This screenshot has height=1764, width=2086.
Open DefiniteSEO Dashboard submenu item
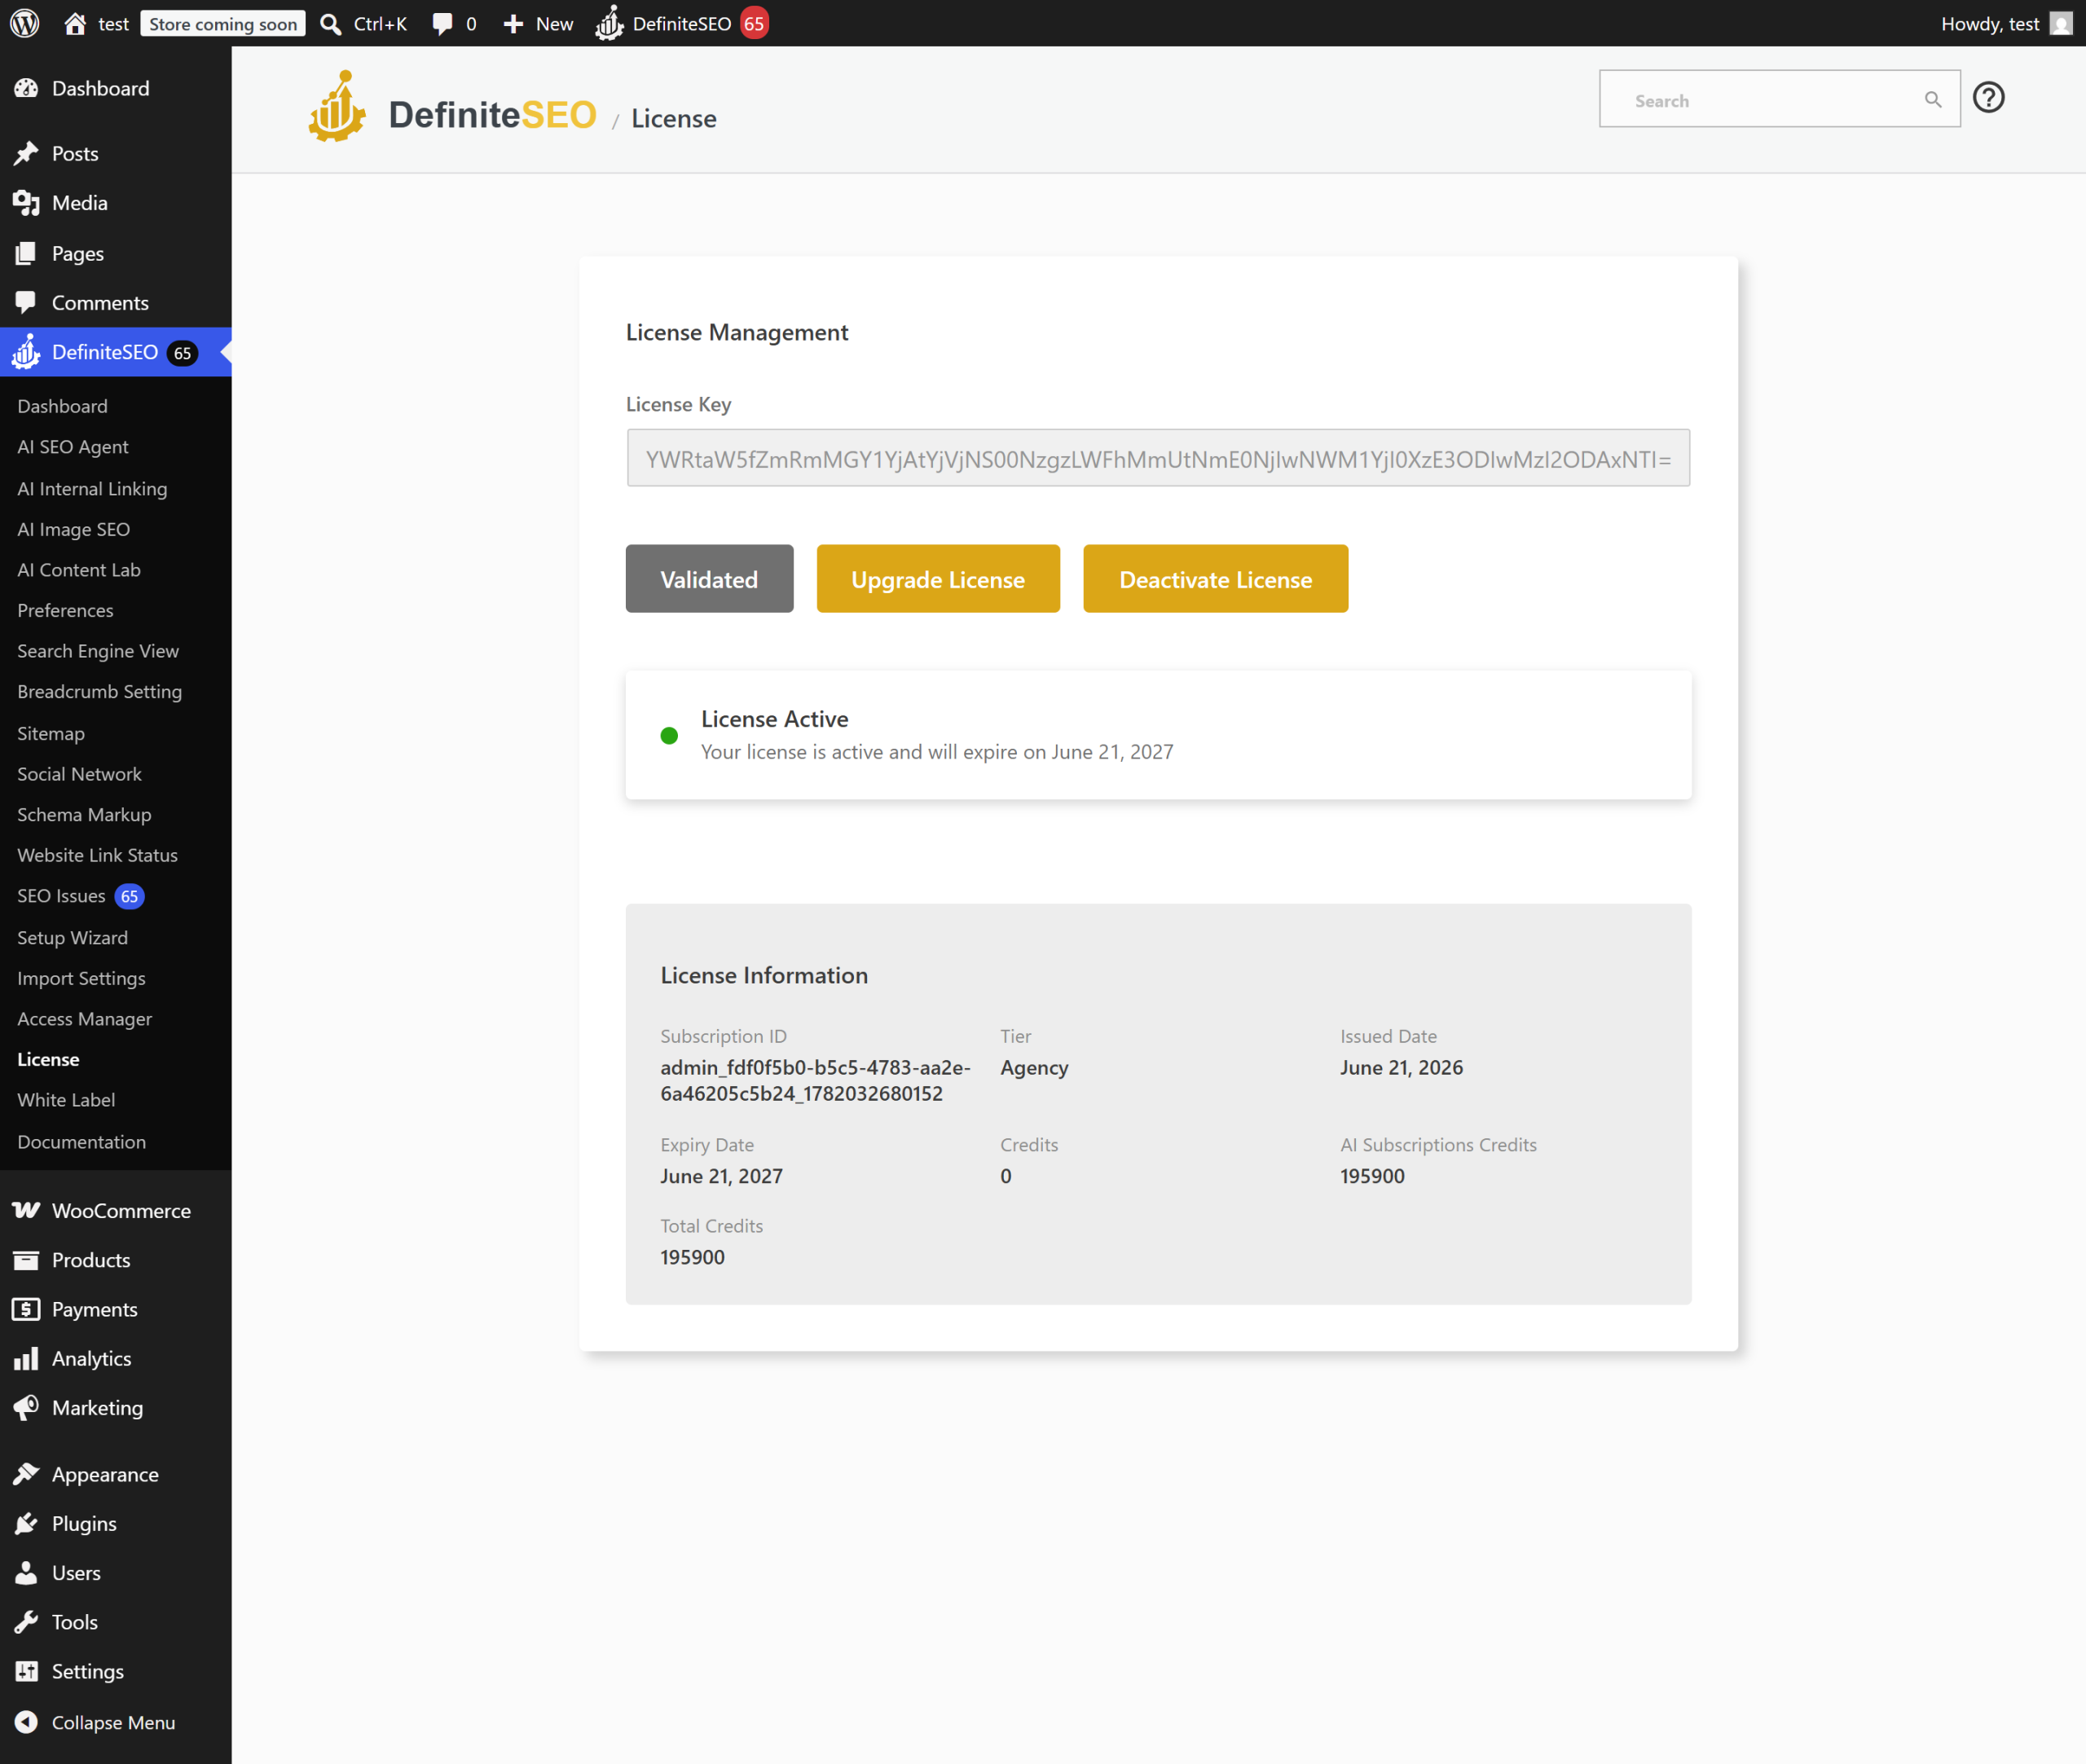pyautogui.click(x=62, y=406)
